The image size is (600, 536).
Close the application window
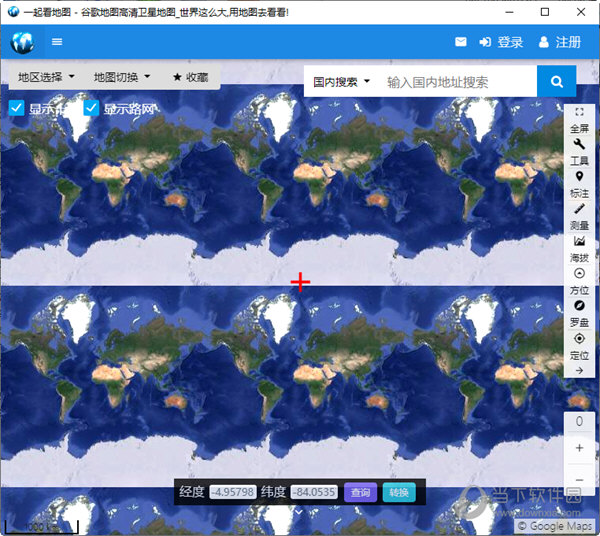click(x=581, y=12)
